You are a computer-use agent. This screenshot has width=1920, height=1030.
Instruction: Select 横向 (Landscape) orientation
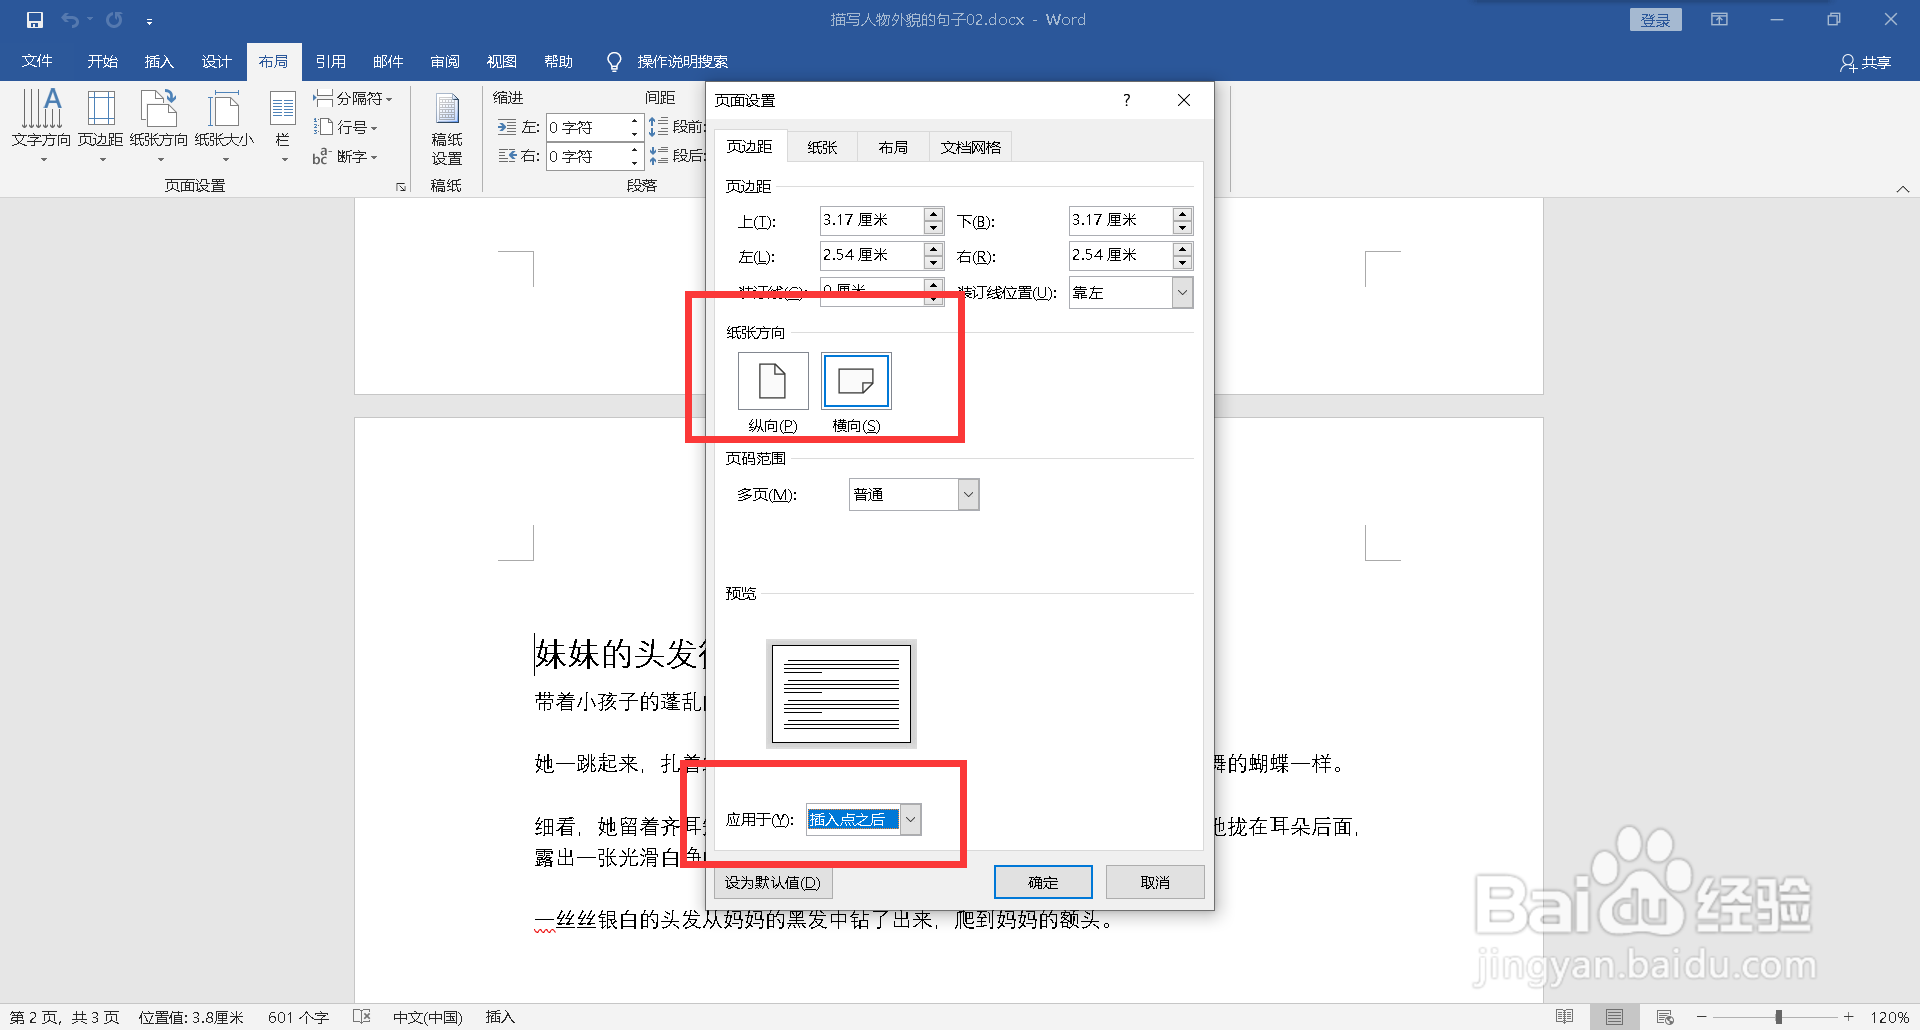856,381
